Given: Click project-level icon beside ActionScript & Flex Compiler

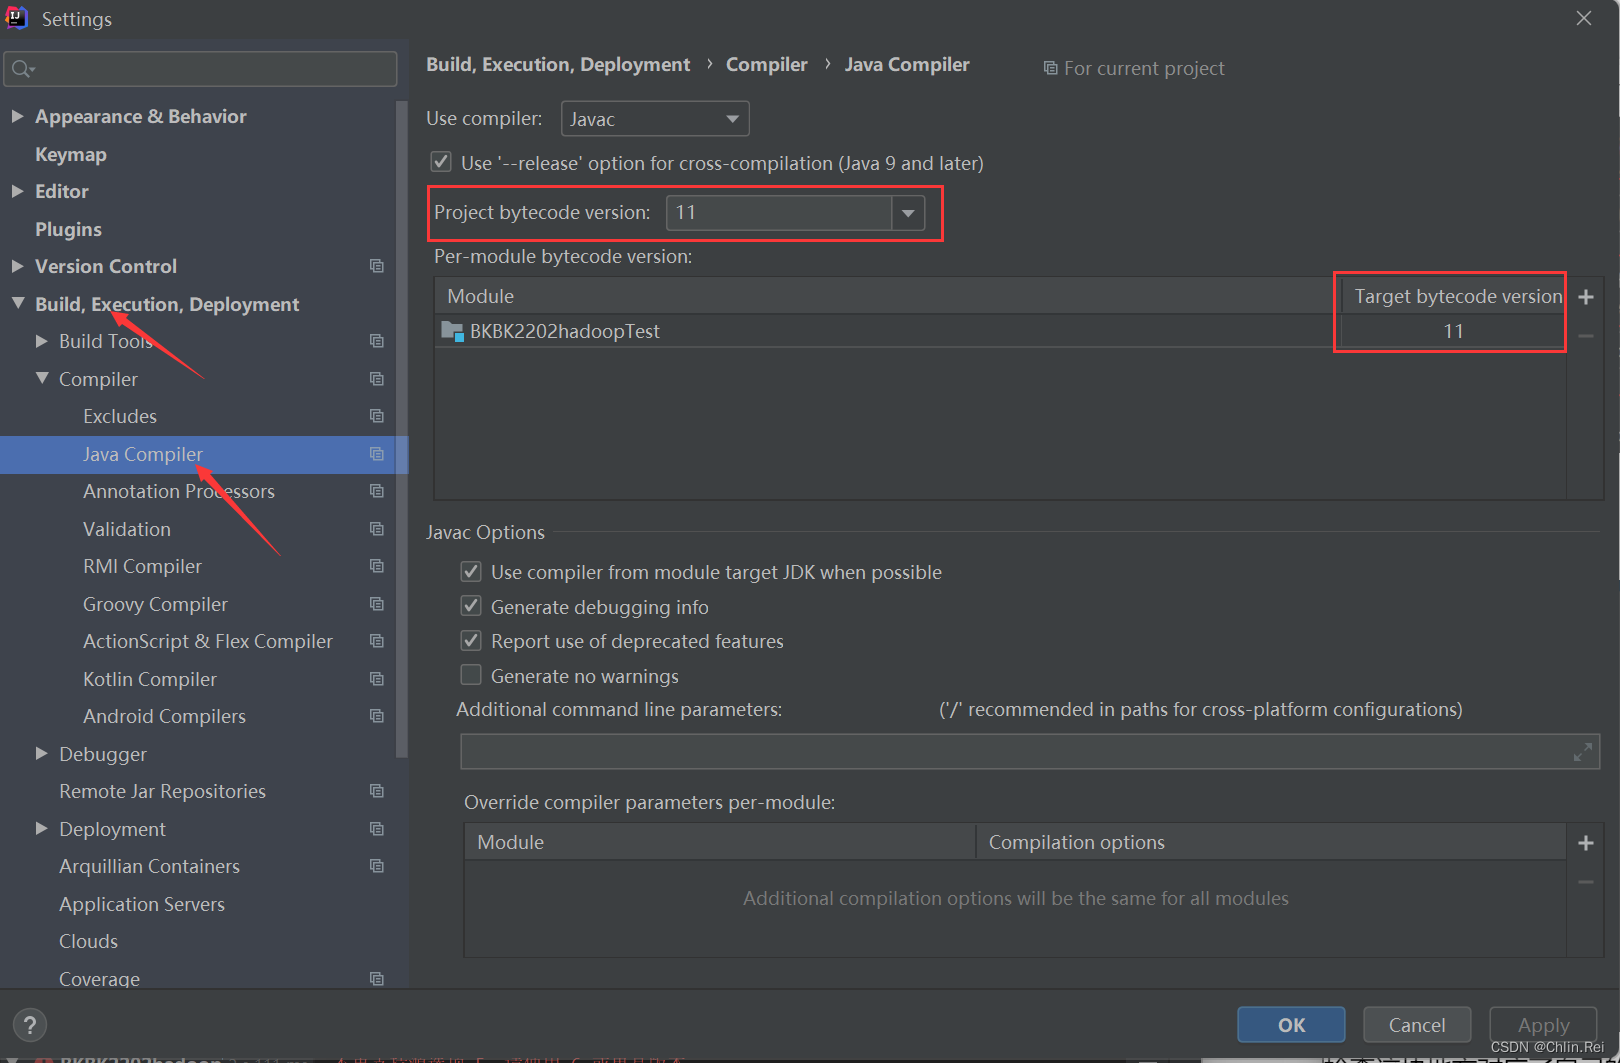Looking at the screenshot, I should click(377, 641).
